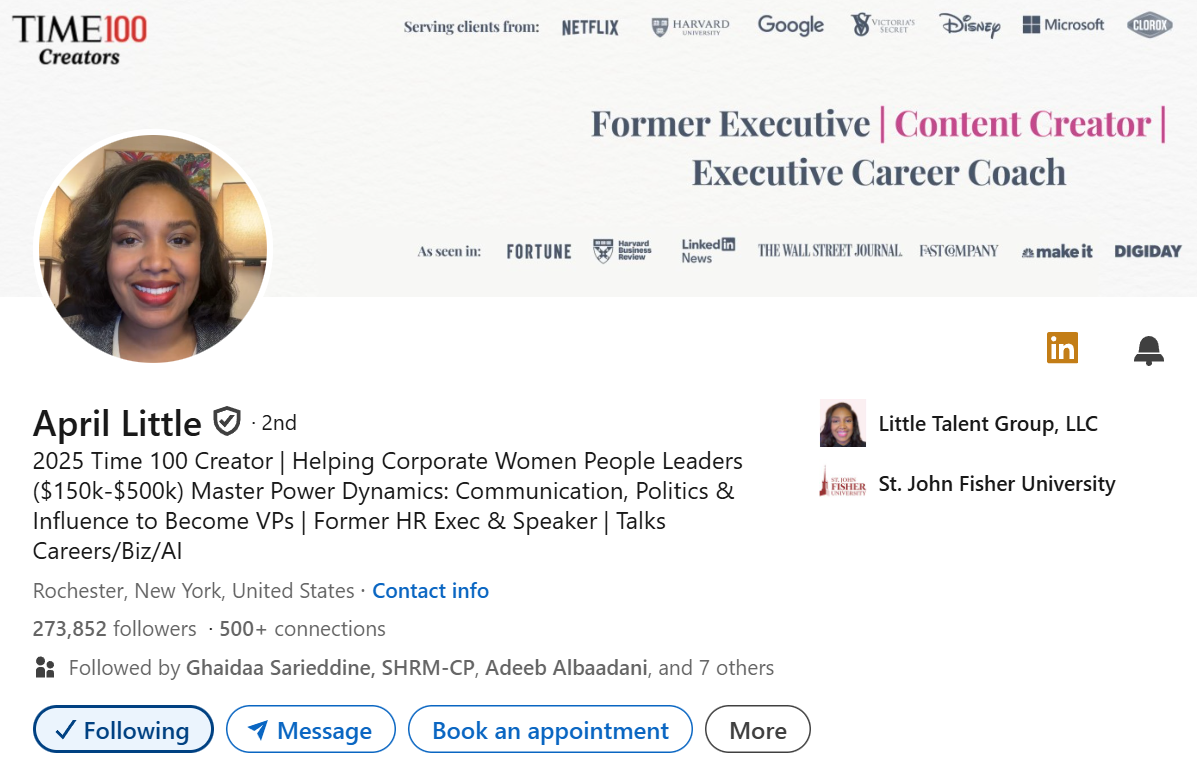Toggle Following to unfollow April Little
This screenshot has width=1197, height=781.
tap(123, 730)
